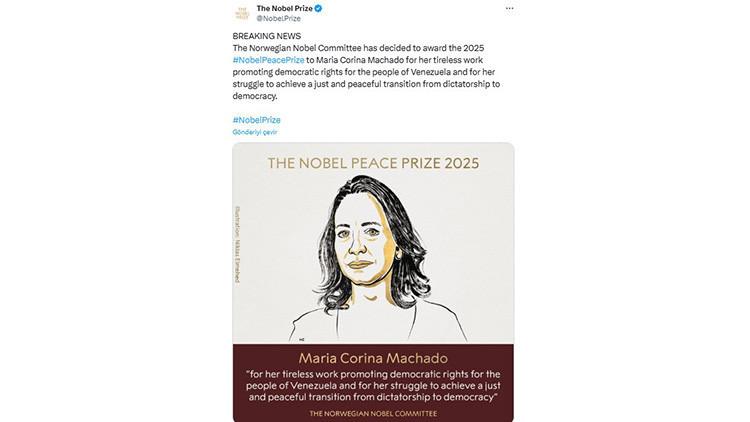
Task: Click the @NobelPrize handle
Action: [x=279, y=18]
